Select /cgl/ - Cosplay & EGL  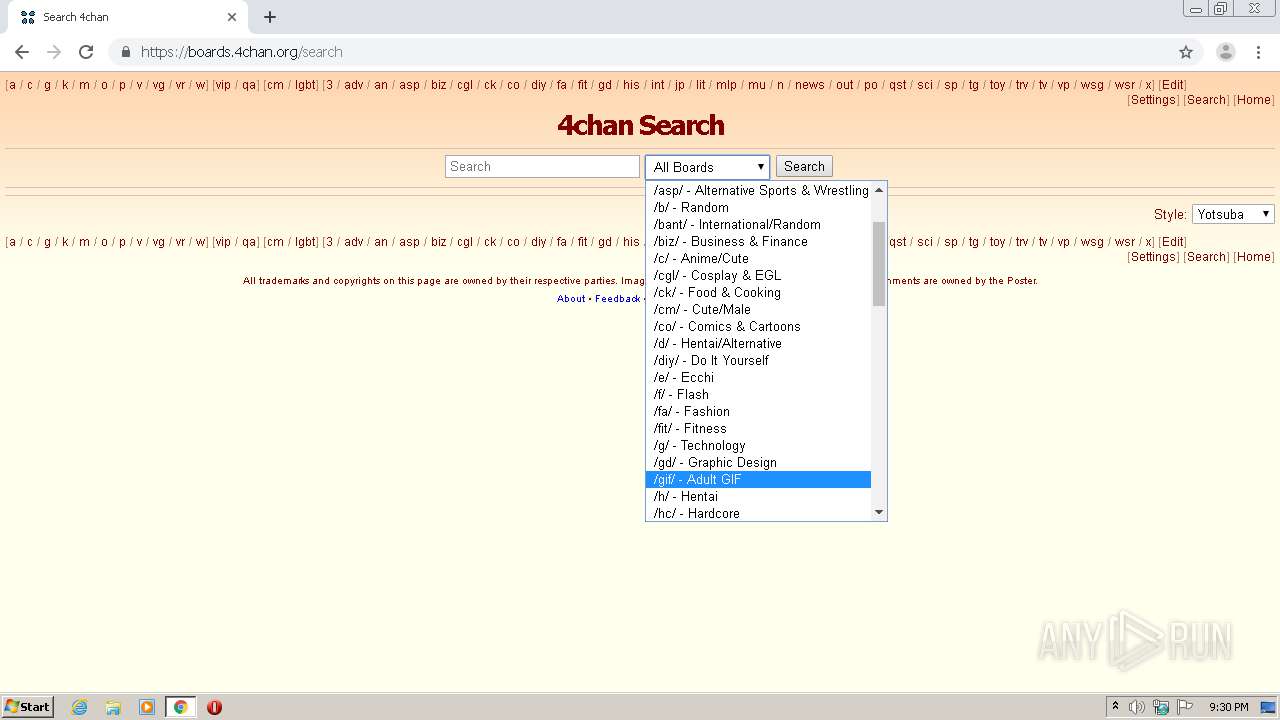coord(758,275)
